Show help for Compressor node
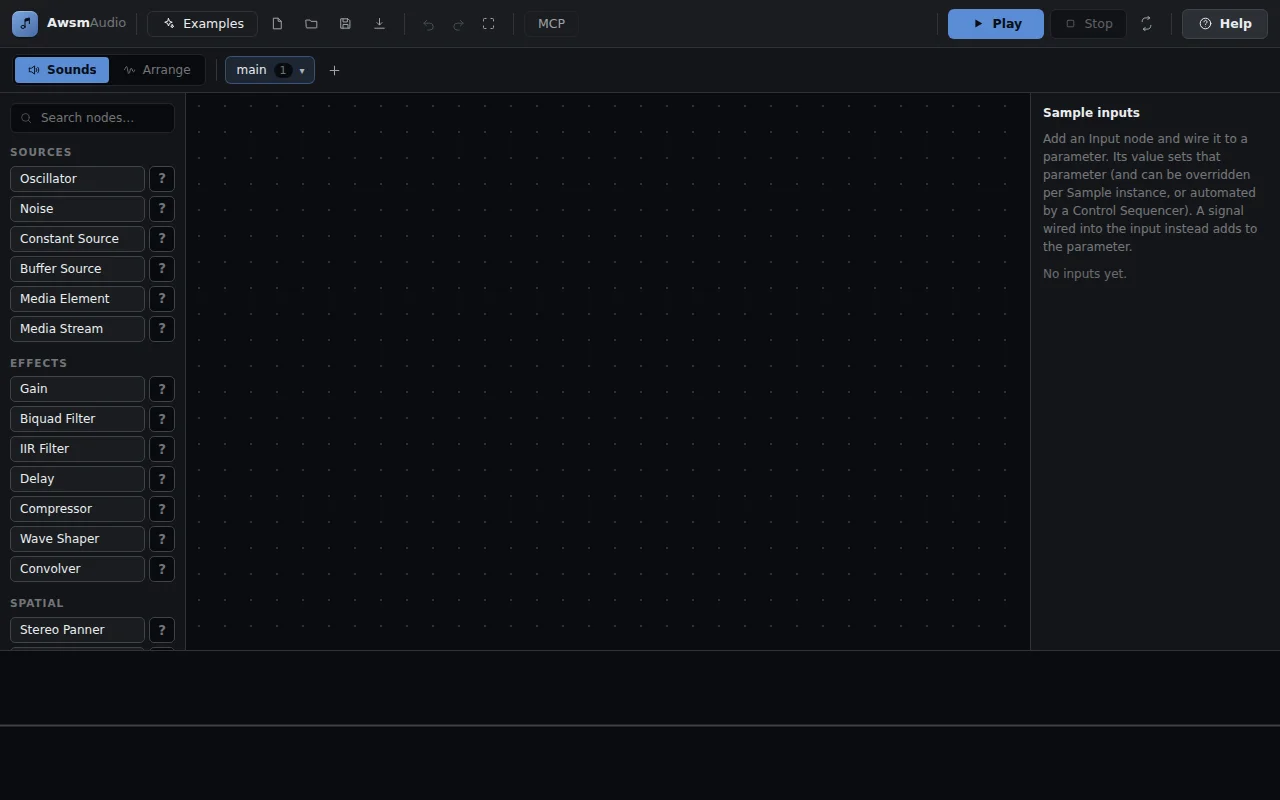Viewport: 1280px width, 800px height. click(x=161, y=509)
